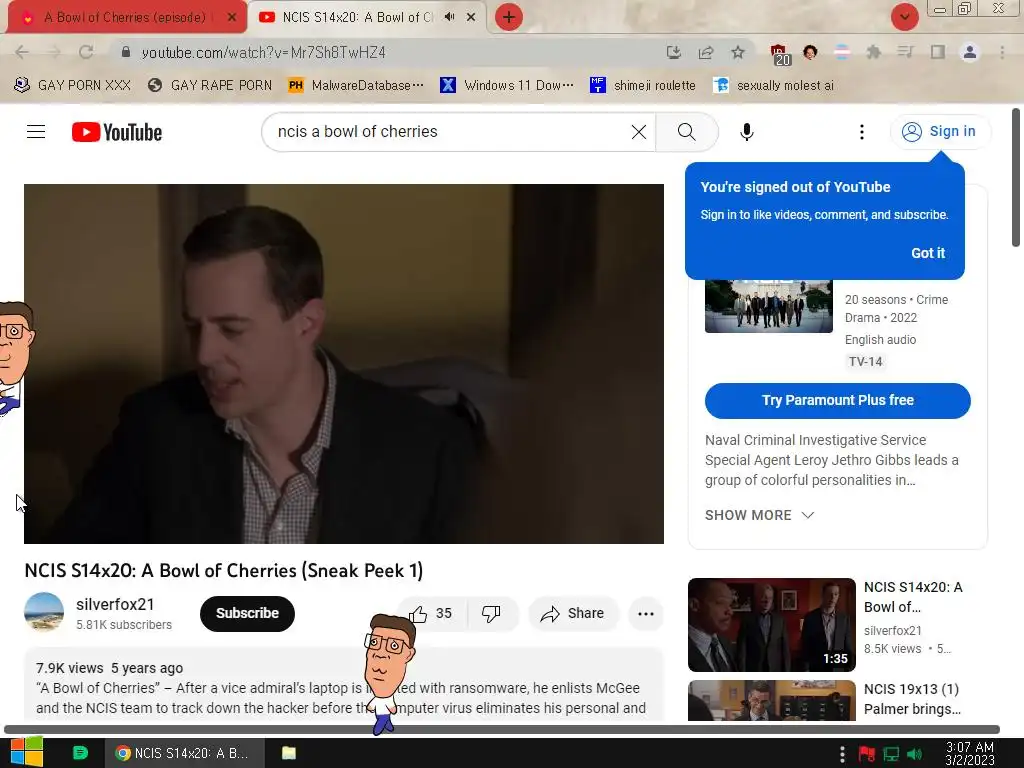Select the Chrome NCIS taskbar button
Image resolution: width=1024 pixels, height=768 pixels.
point(185,753)
